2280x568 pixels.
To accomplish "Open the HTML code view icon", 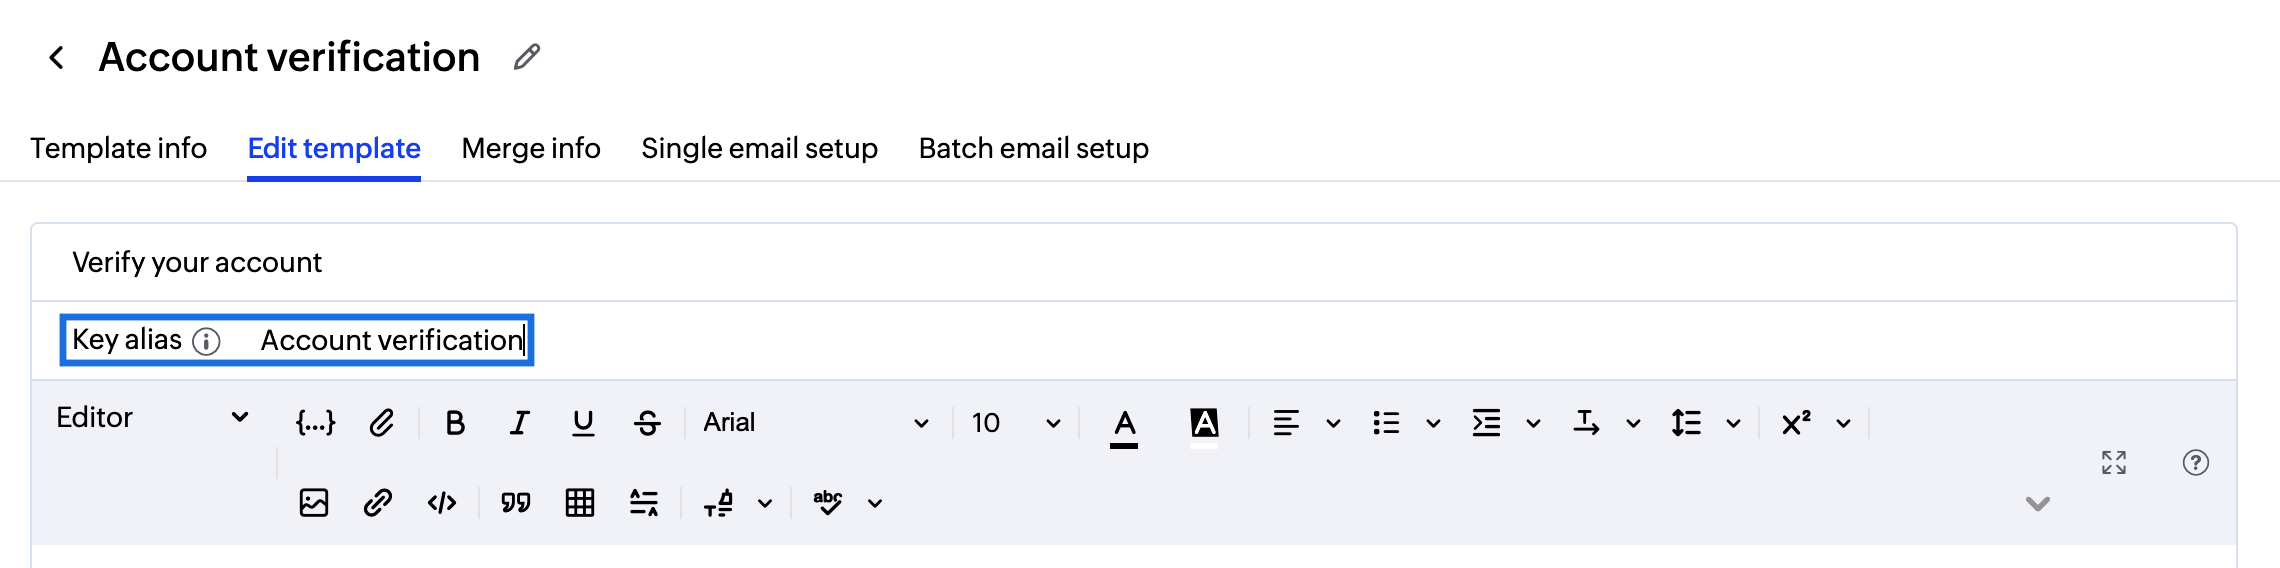I will pos(441,502).
